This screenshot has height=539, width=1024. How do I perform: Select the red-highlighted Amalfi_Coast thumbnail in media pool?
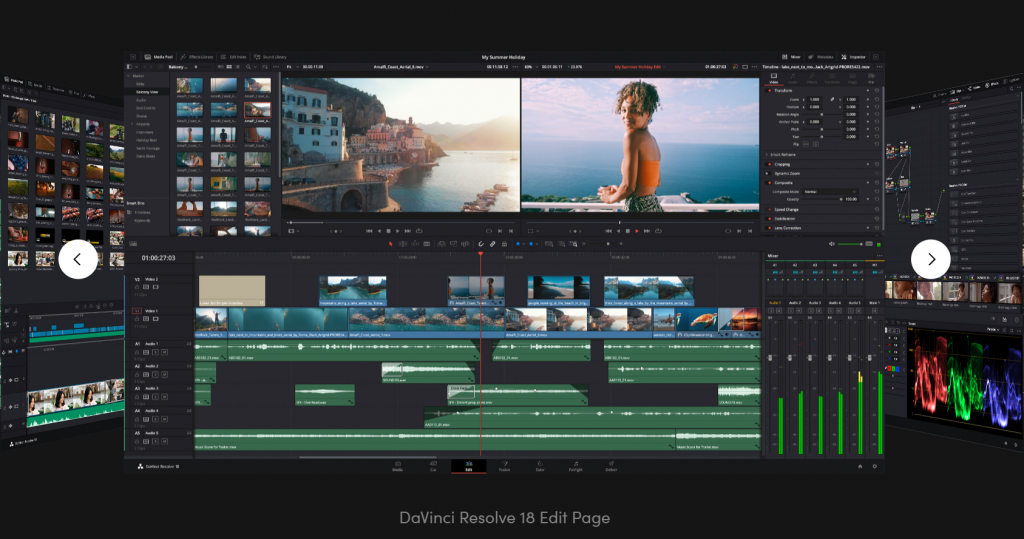tap(257, 110)
